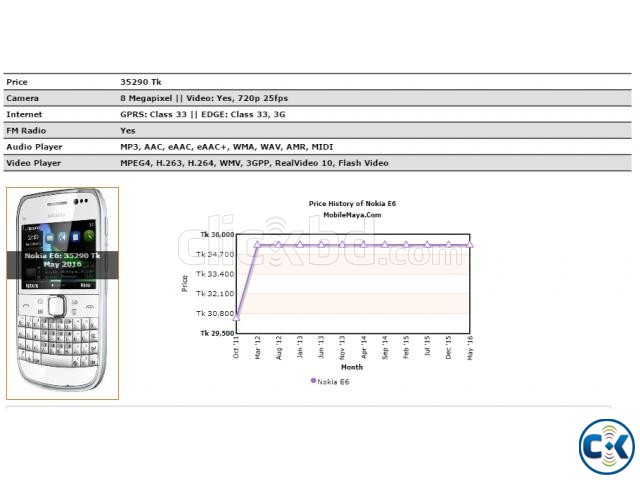Click the ClickBD logo icon
The height and width of the screenshot is (480, 640).
(607, 447)
